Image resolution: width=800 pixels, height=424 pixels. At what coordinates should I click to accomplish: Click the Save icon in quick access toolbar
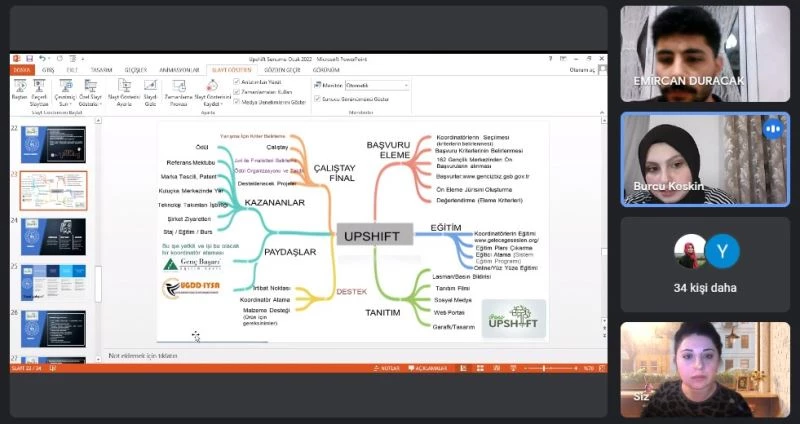(x=29, y=59)
